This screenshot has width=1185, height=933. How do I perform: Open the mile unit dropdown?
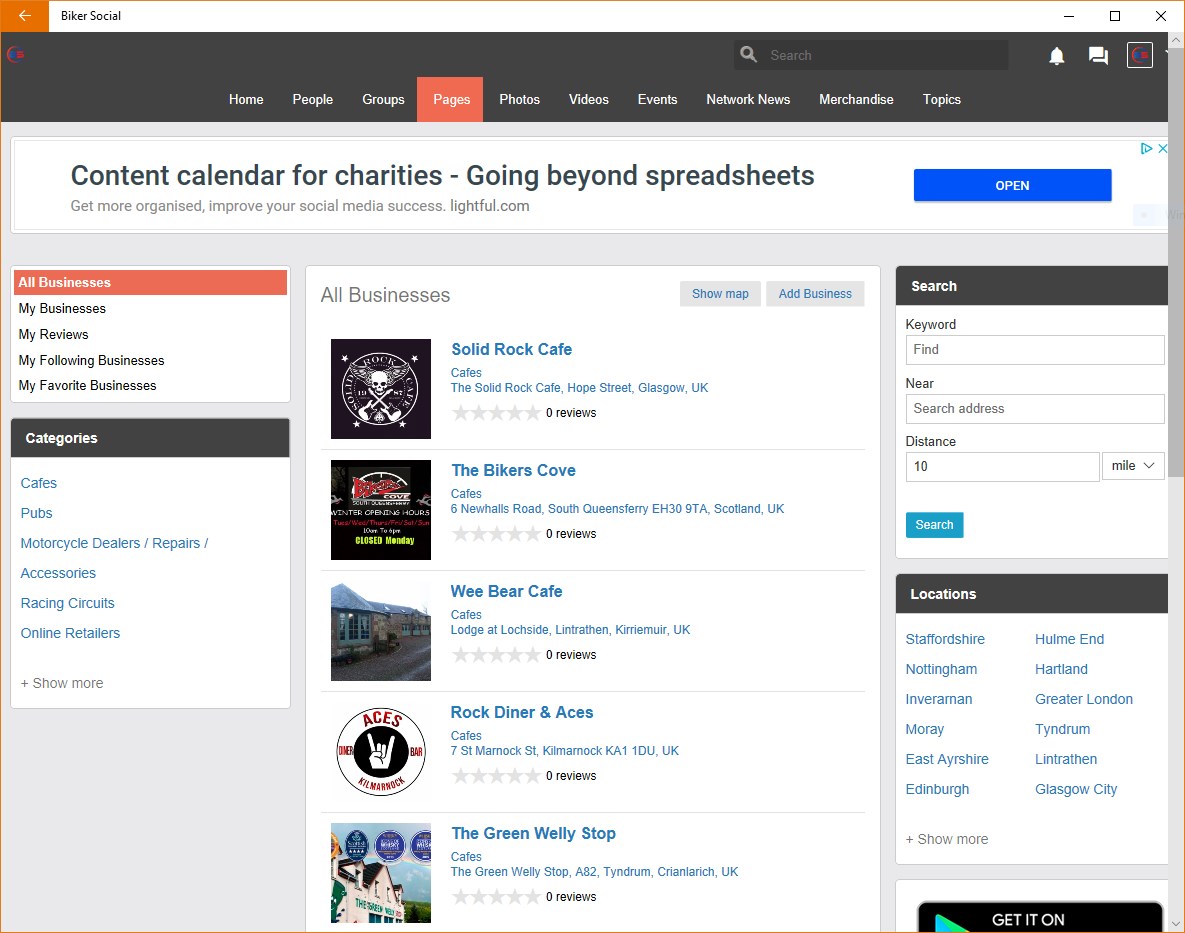point(1133,466)
